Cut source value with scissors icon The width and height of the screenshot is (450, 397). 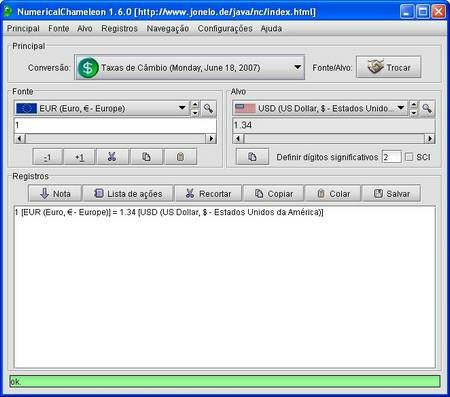112,157
